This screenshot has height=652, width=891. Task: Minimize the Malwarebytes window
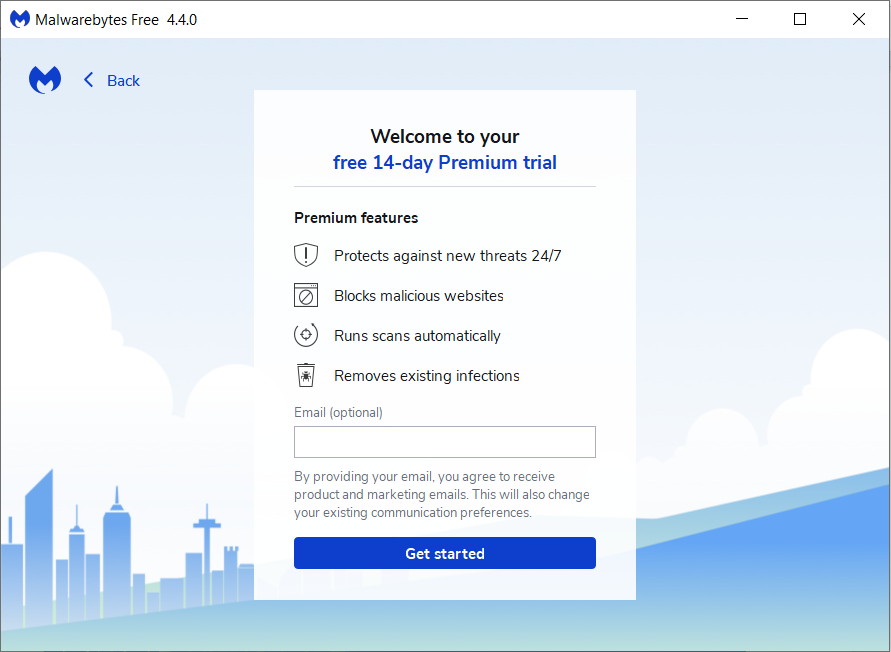[742, 19]
